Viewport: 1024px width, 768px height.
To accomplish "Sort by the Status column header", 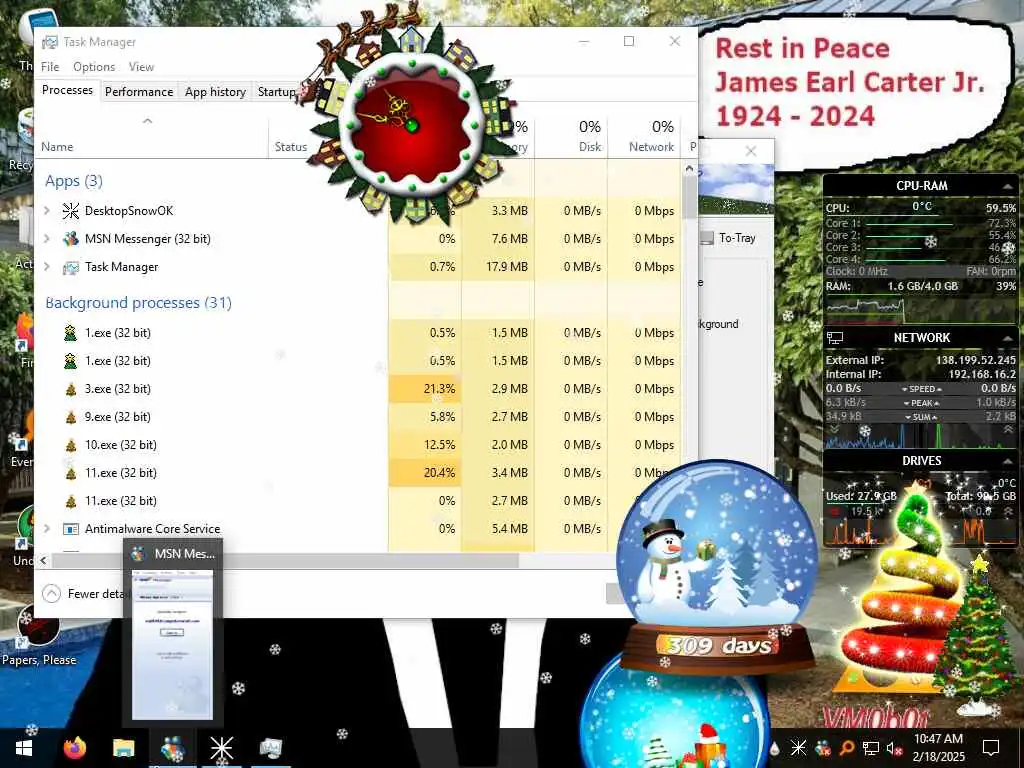I will (291, 146).
